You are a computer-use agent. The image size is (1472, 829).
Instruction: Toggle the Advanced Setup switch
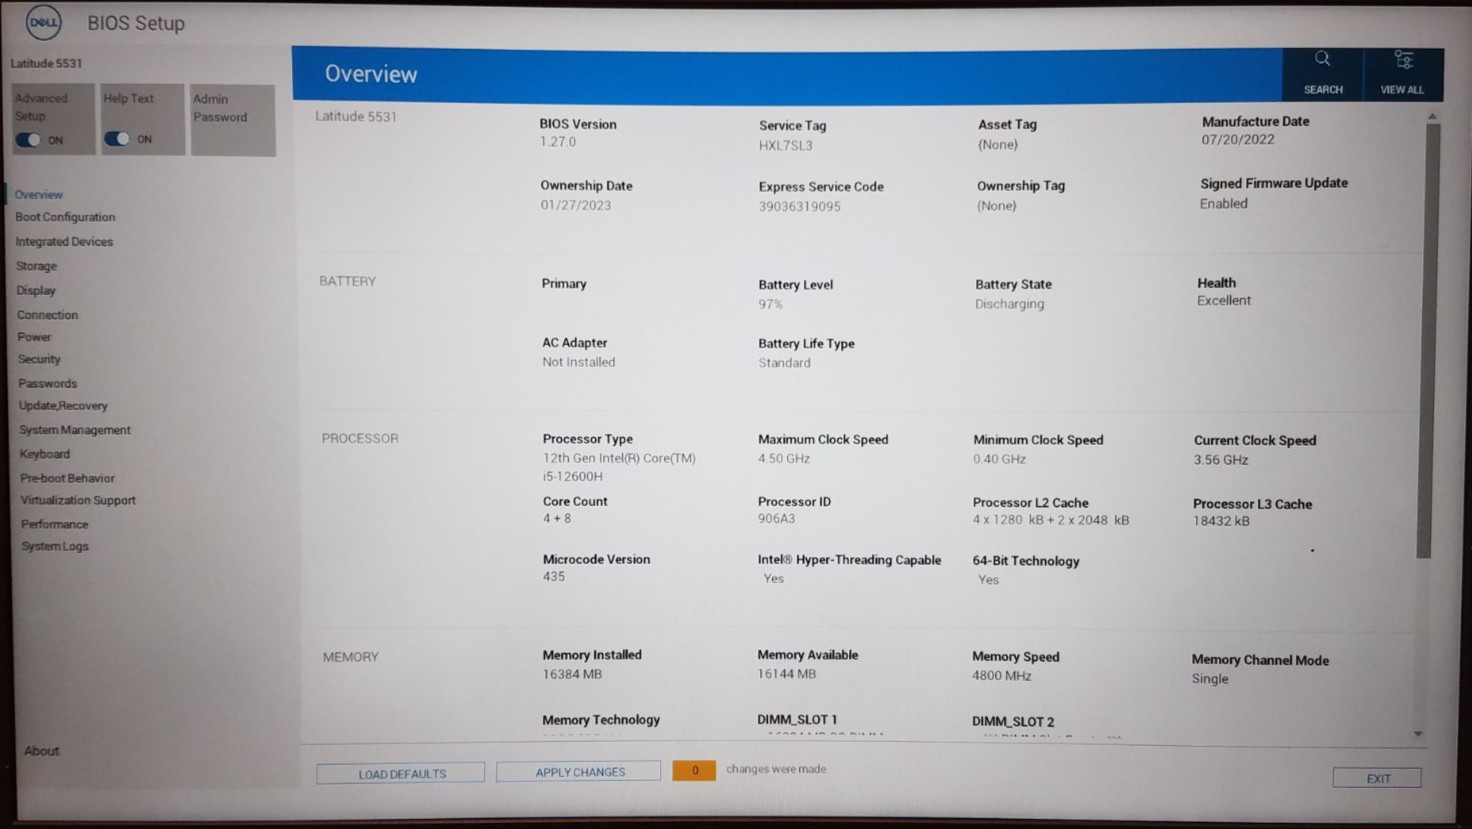point(29,140)
